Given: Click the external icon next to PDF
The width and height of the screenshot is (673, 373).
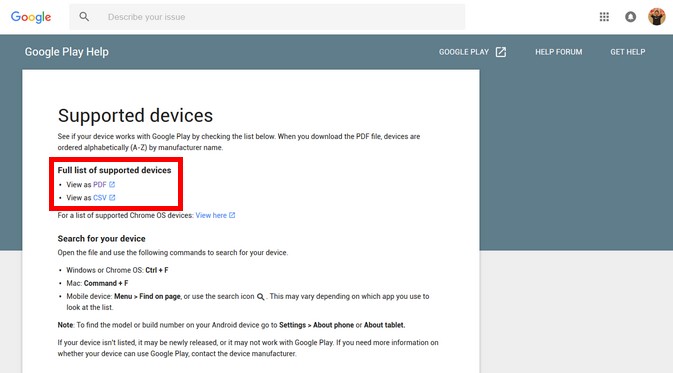Looking at the screenshot, I should (x=112, y=185).
